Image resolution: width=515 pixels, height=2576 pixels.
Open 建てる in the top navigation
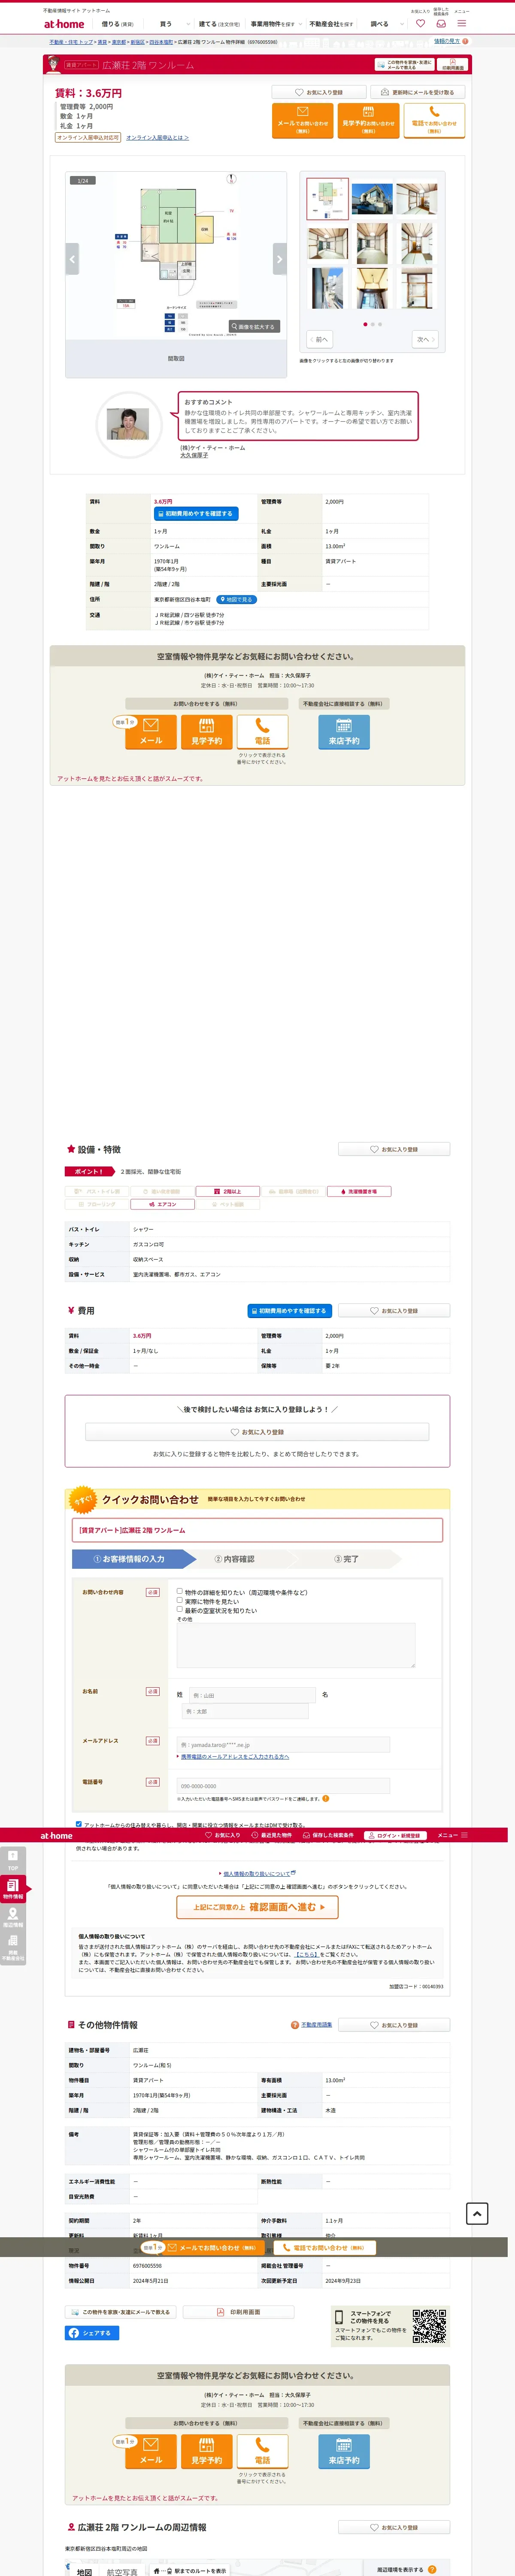219,24
